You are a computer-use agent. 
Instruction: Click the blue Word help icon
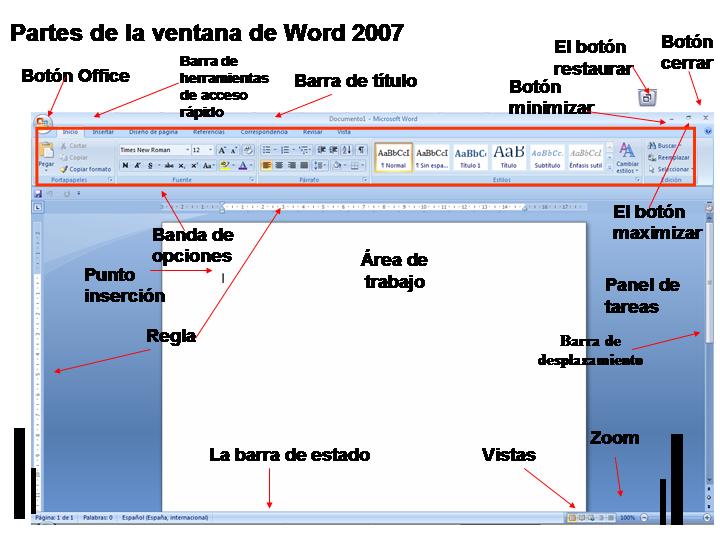click(x=708, y=132)
